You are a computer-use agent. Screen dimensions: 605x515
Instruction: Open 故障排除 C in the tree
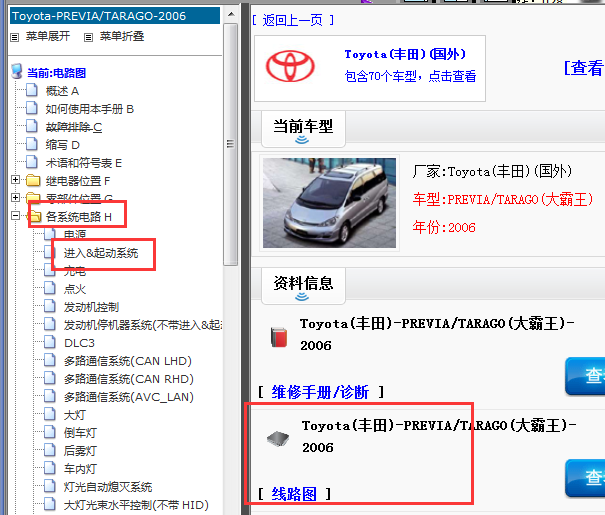tap(74, 127)
